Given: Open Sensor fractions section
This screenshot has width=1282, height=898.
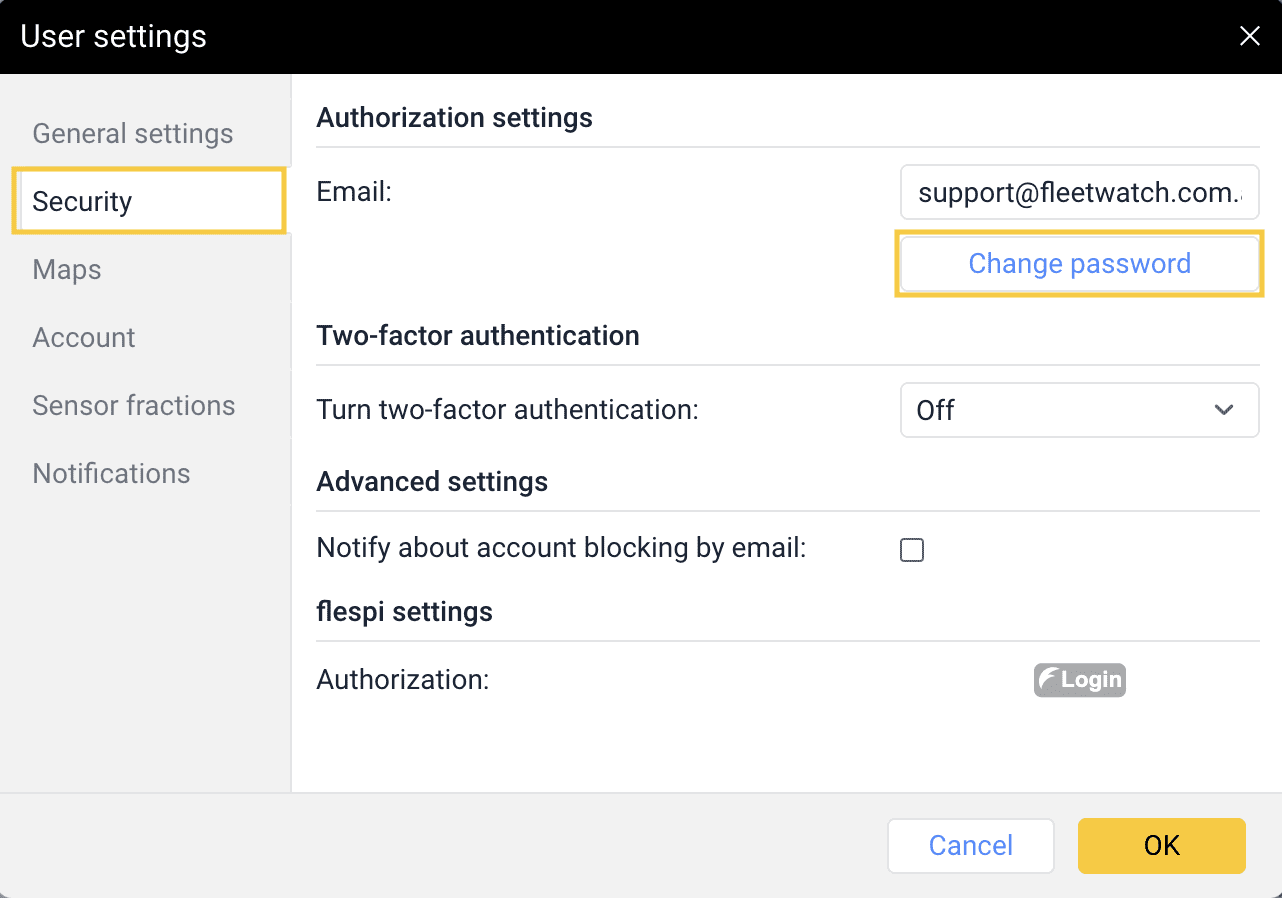Looking at the screenshot, I should pyautogui.click(x=134, y=406).
